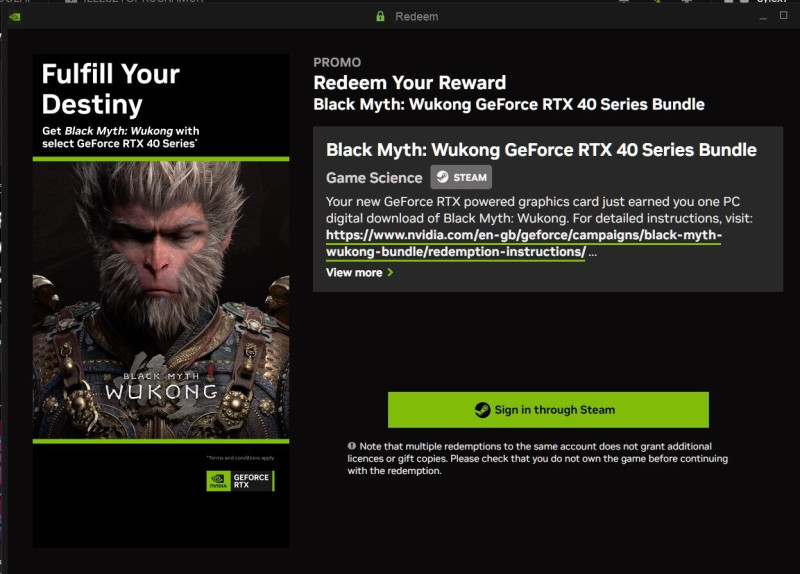
Task: Click the View more chevron arrow
Action: click(x=390, y=272)
